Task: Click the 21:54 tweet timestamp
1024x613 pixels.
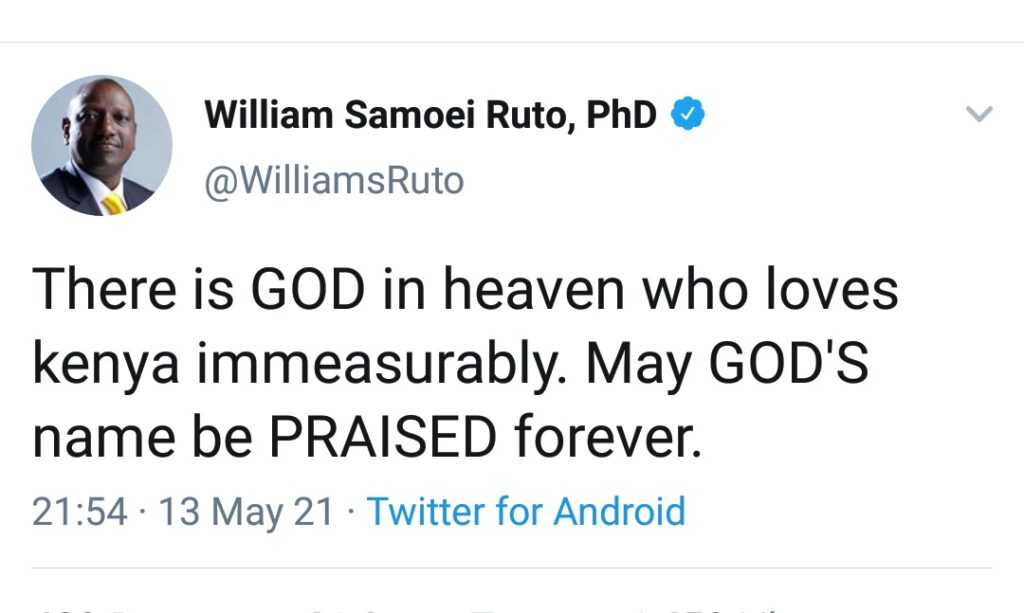Action: (x=80, y=512)
